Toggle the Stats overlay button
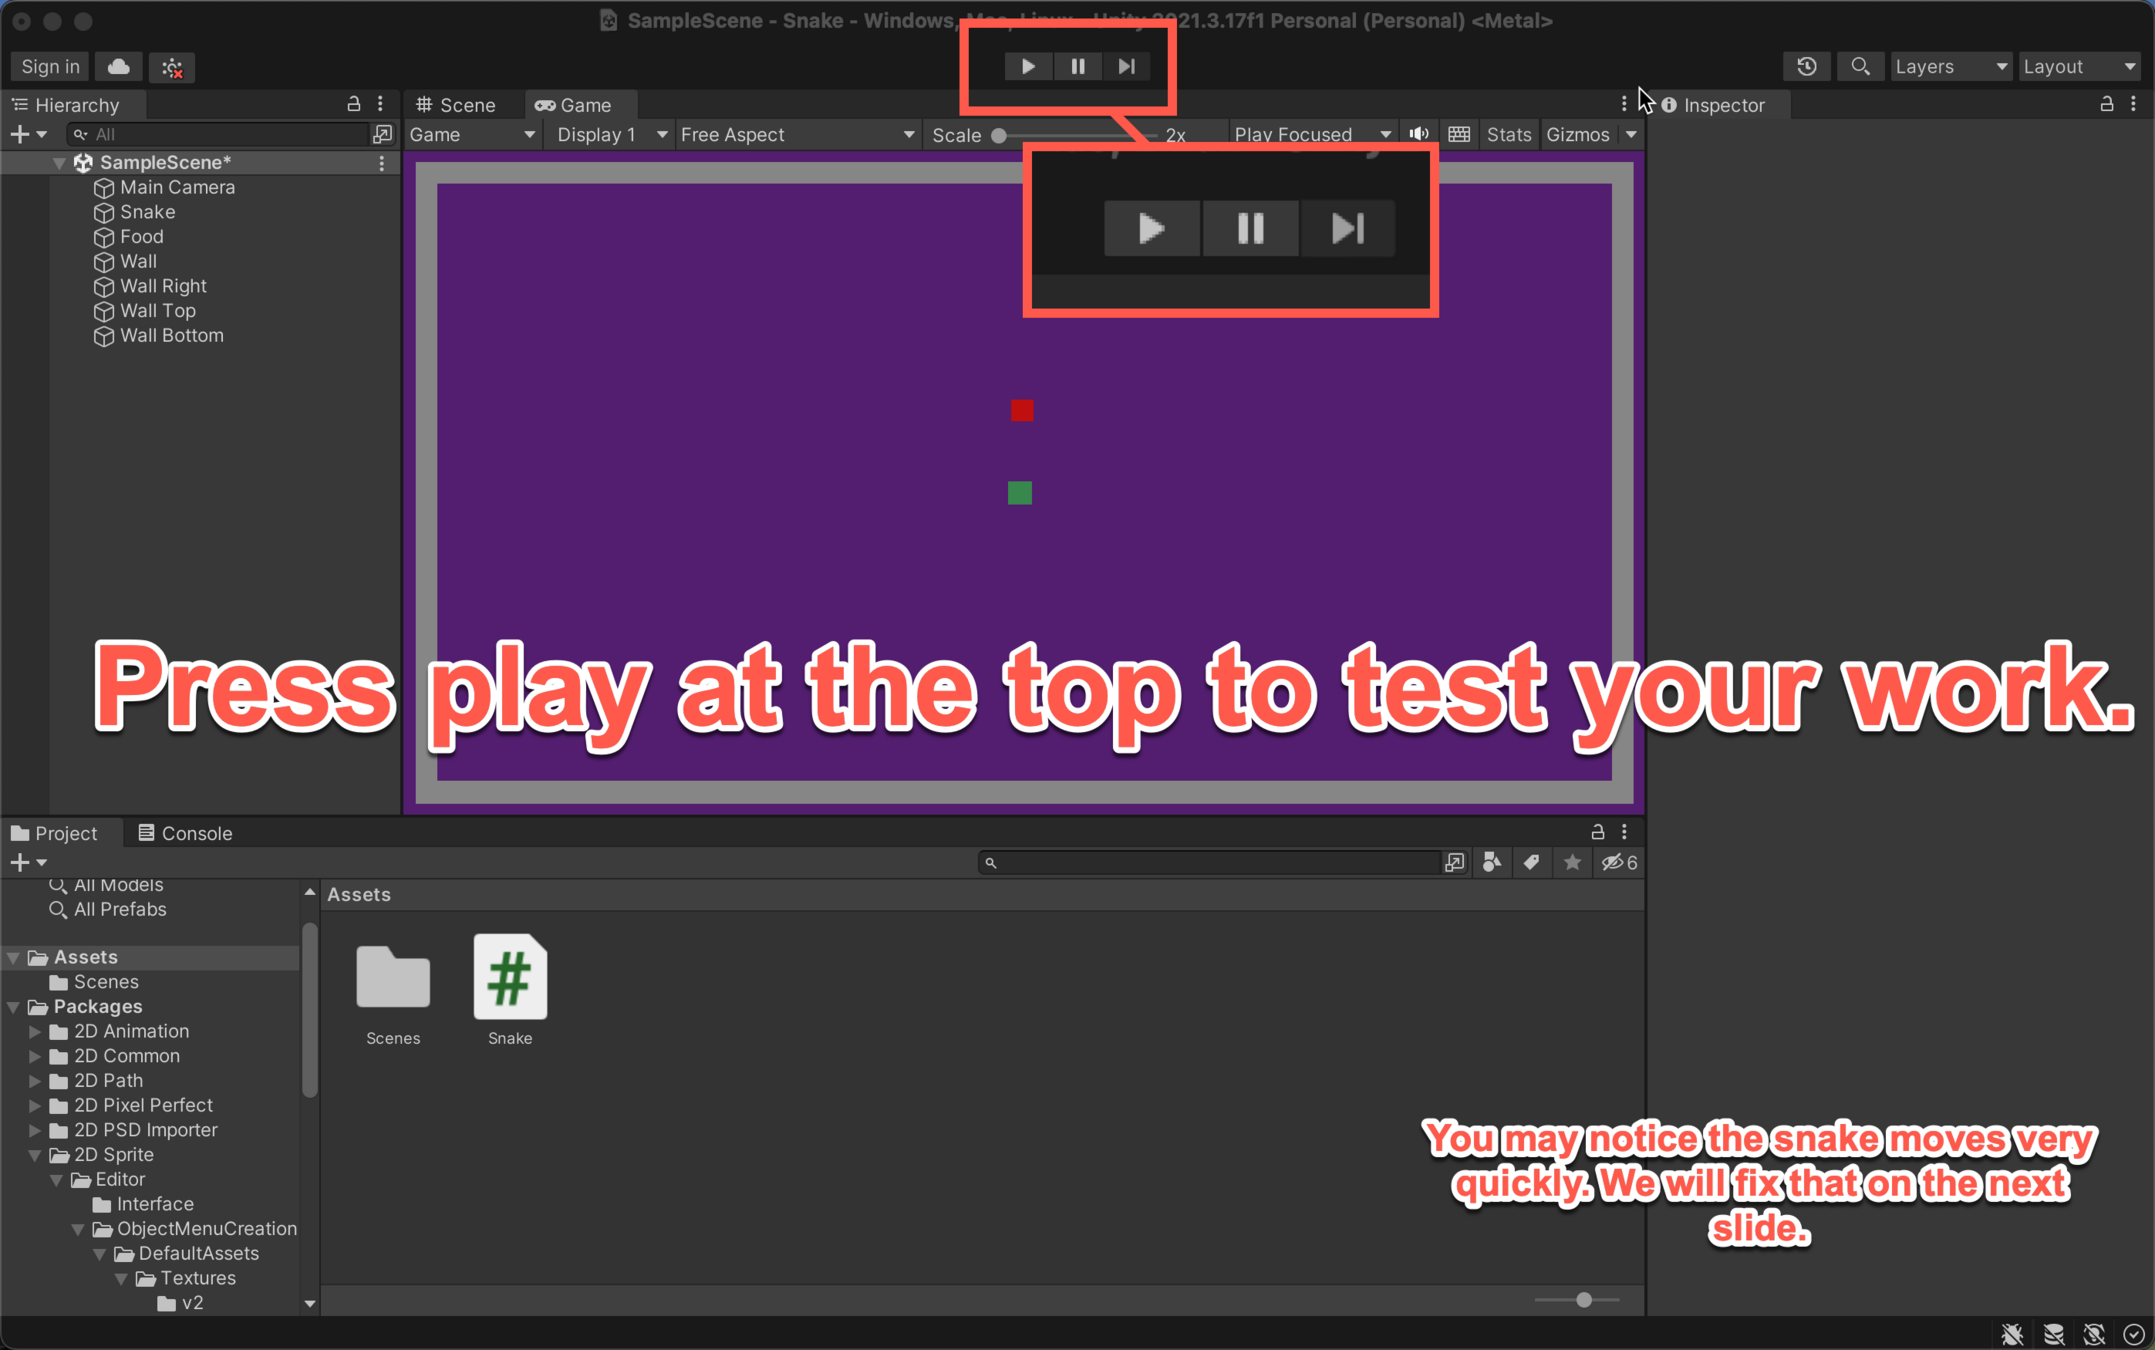Screen dimensions: 2155x1350 (x=1507, y=134)
